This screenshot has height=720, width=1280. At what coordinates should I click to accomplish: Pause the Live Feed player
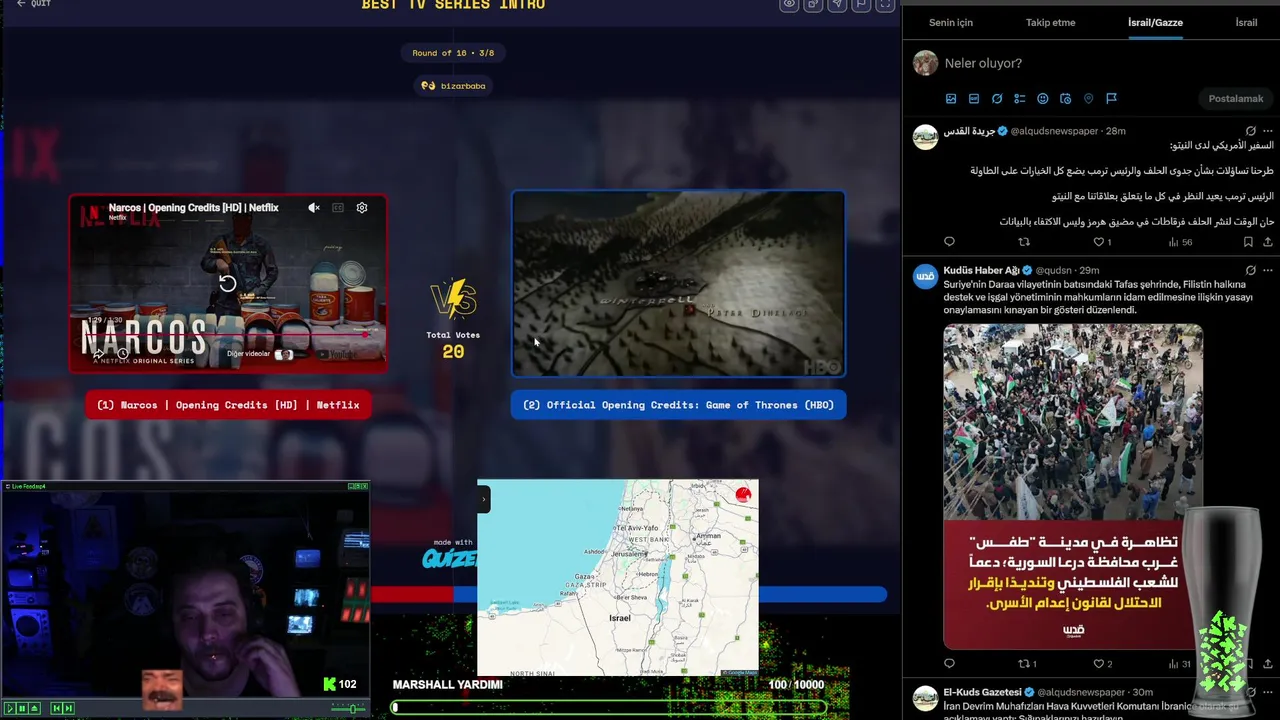[22, 708]
